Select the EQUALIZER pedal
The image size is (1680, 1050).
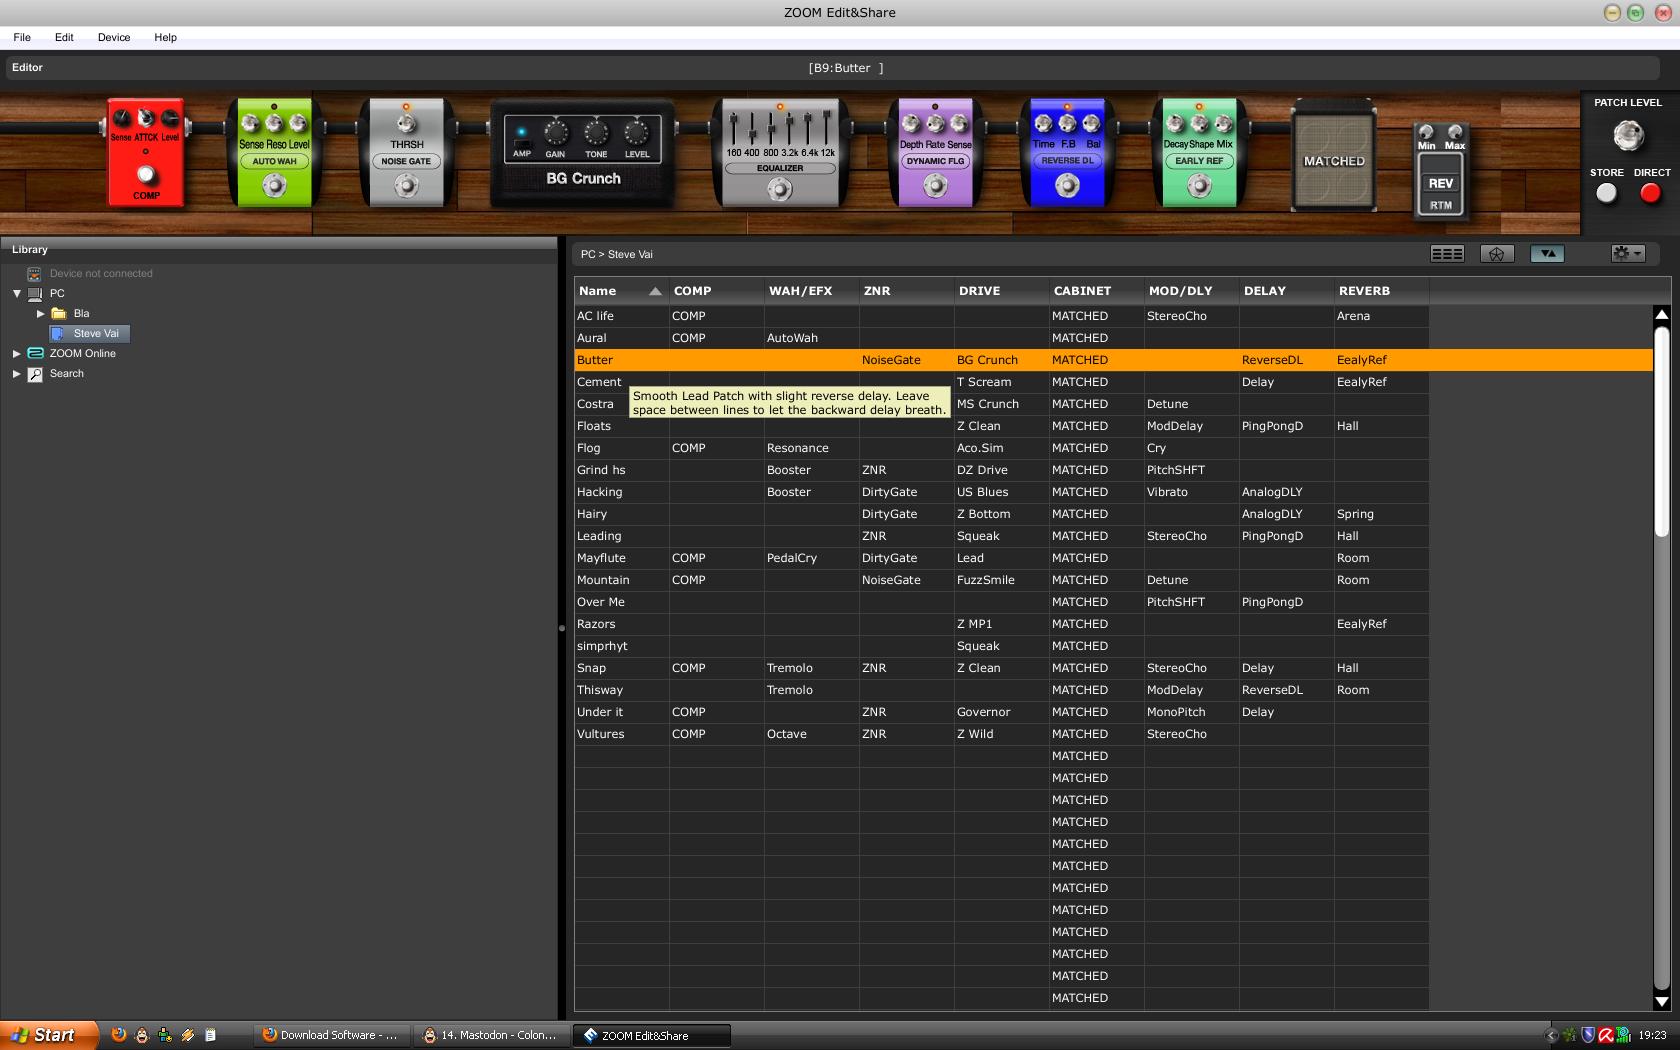pyautogui.click(x=780, y=152)
